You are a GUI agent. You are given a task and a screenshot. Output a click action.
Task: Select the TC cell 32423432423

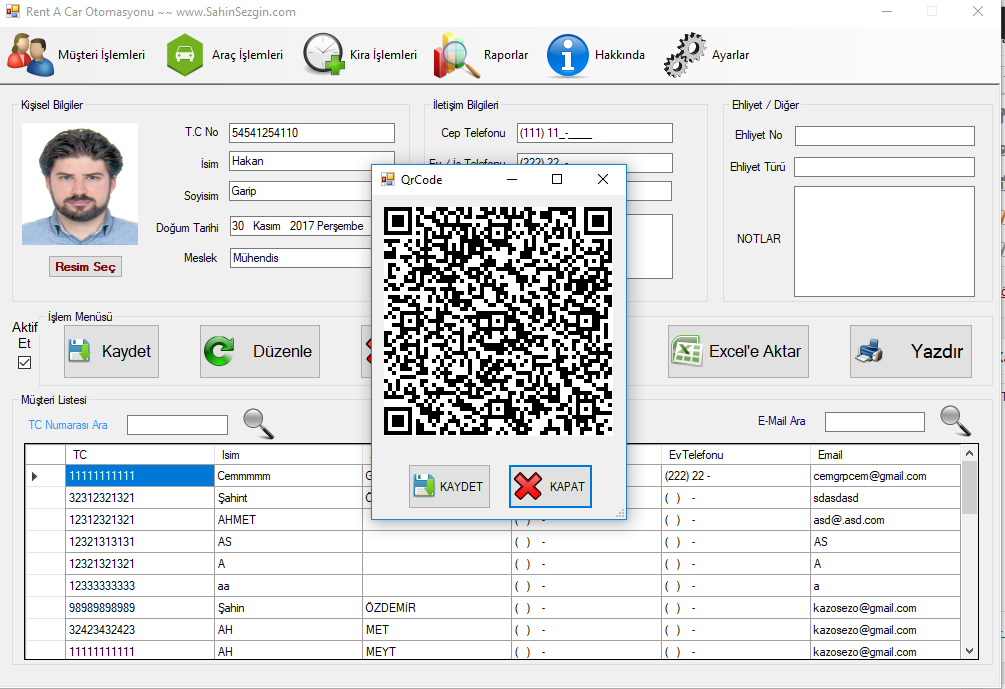click(x=140, y=630)
